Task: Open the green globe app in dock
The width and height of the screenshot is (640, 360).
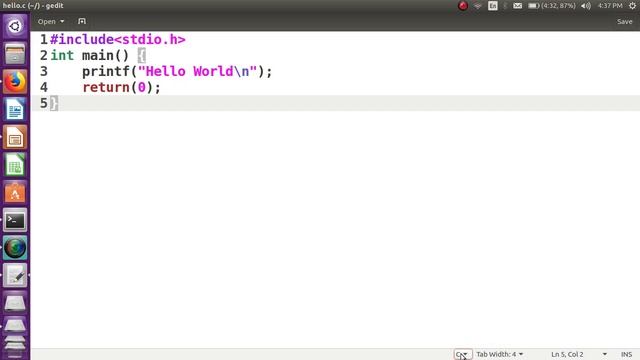Action: tap(15, 248)
